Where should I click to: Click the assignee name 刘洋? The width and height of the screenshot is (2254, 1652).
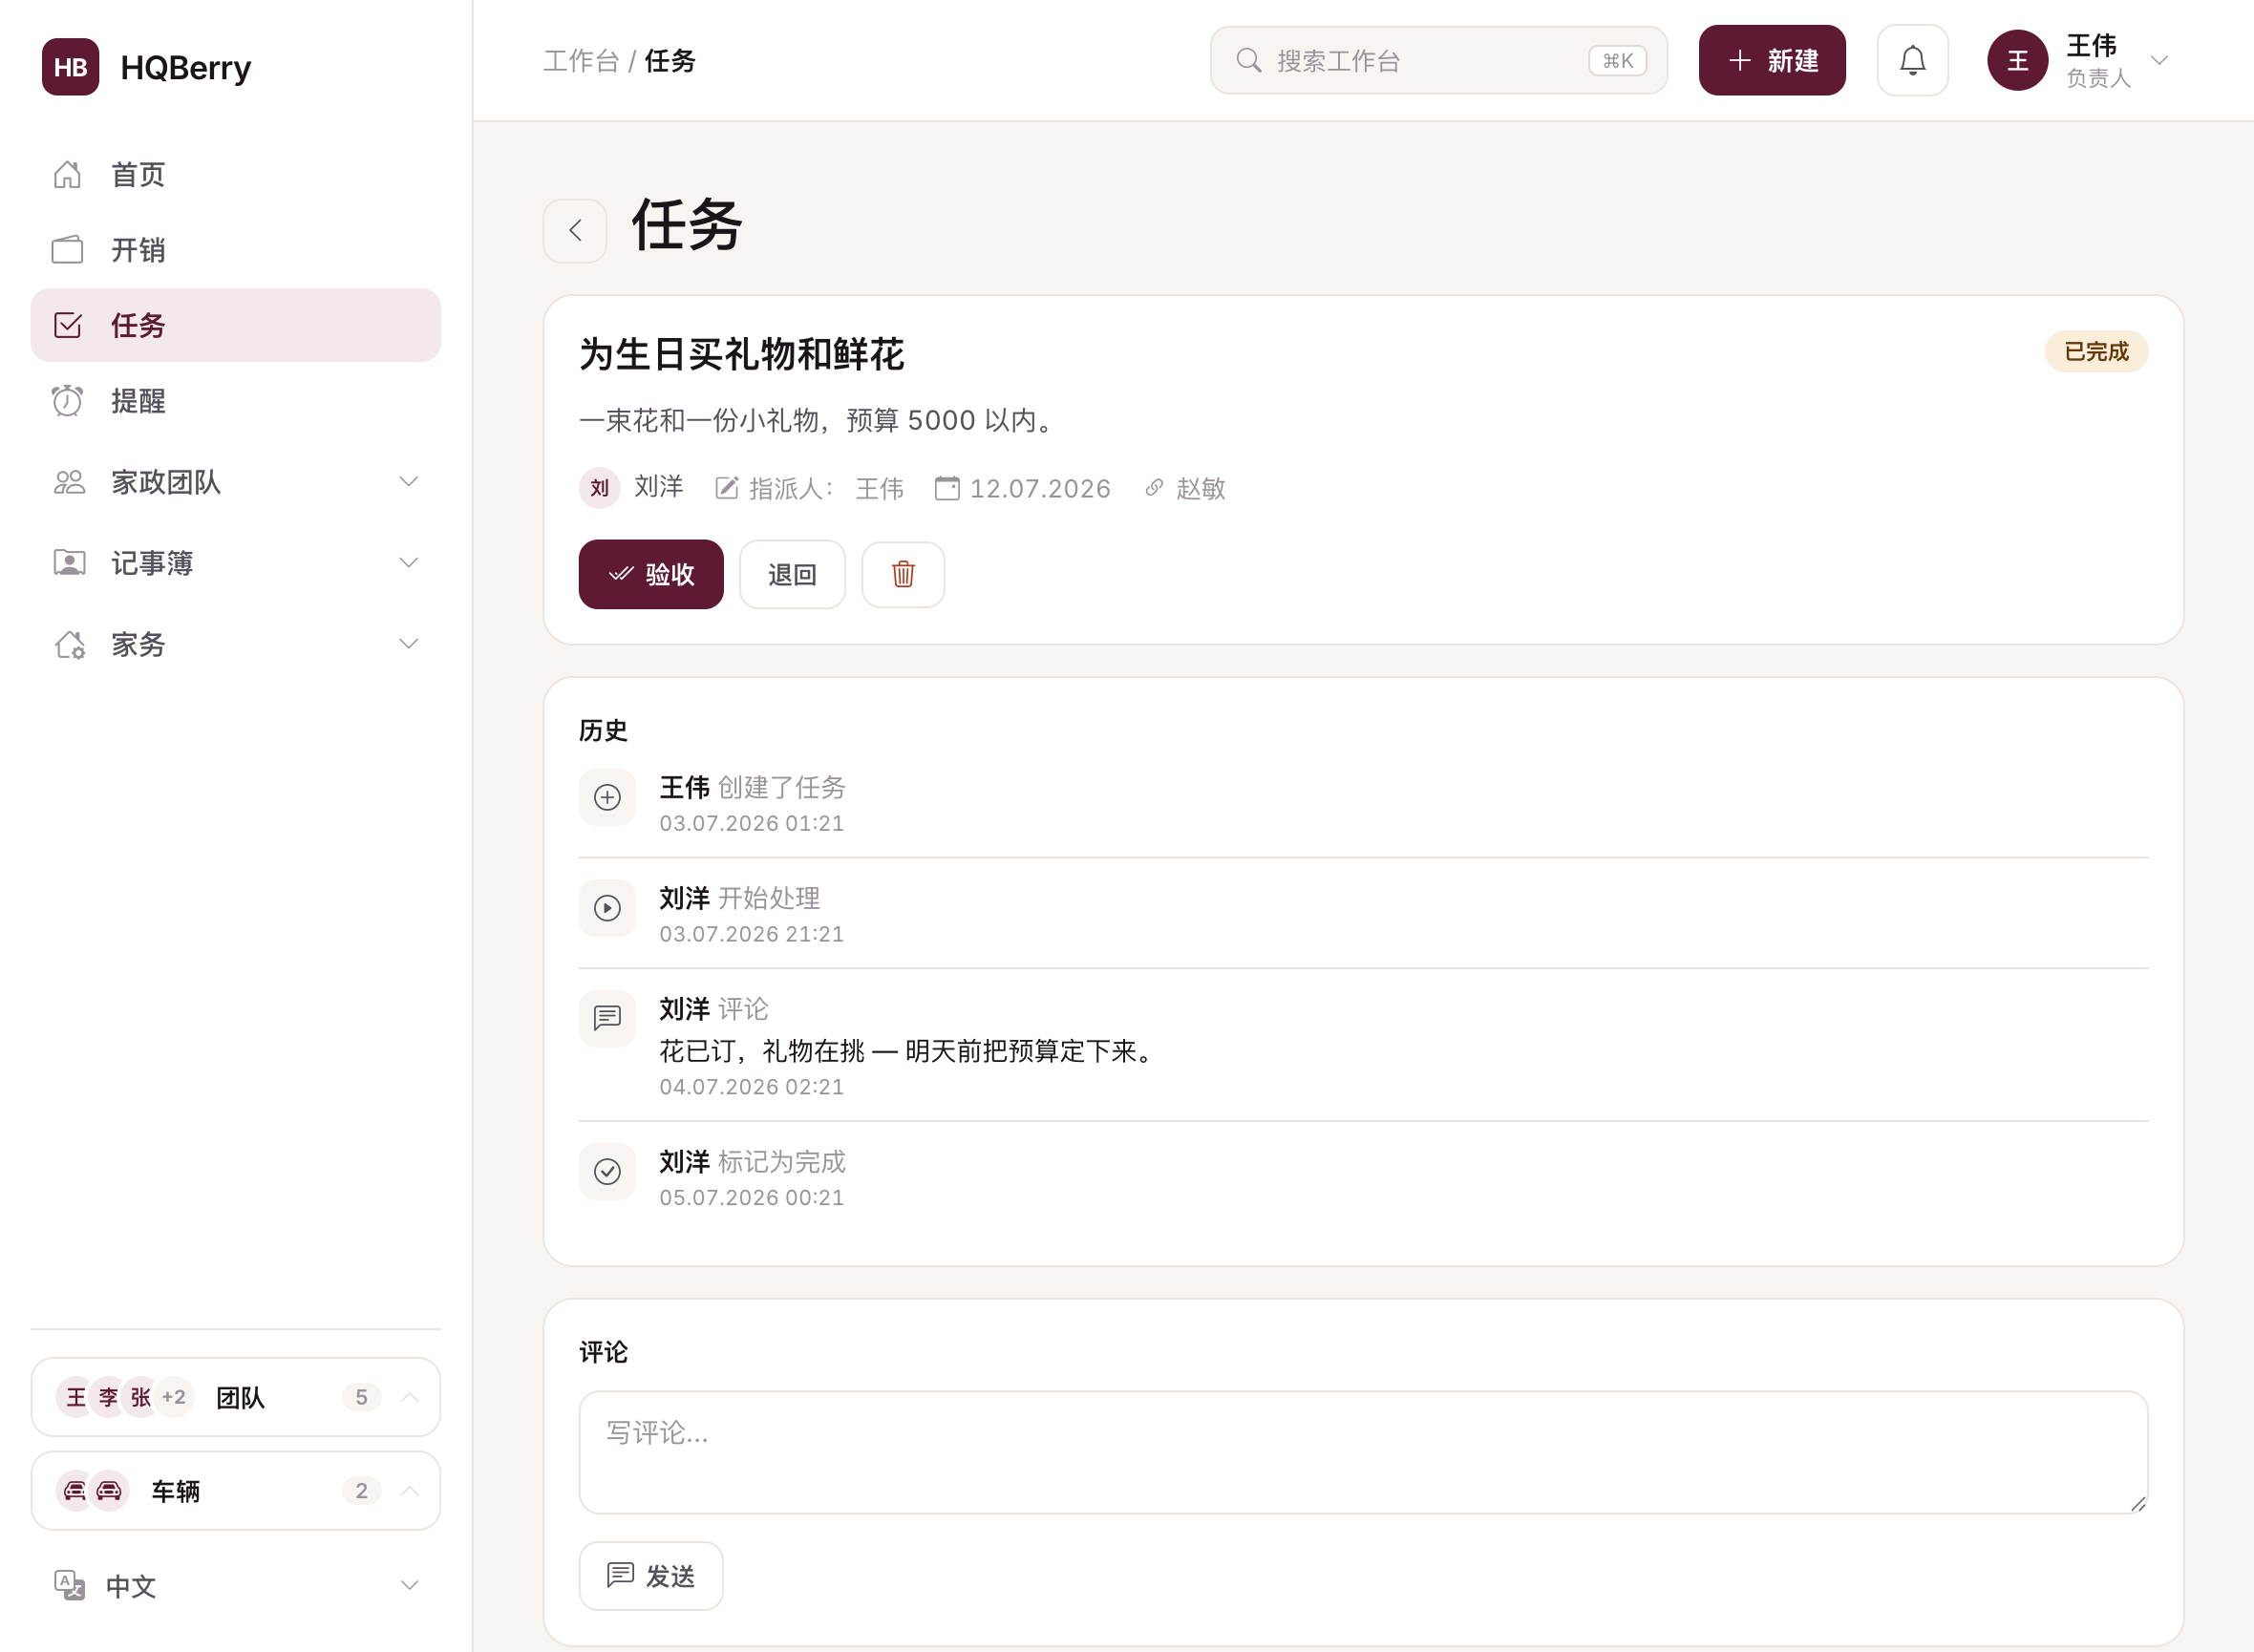coord(659,487)
